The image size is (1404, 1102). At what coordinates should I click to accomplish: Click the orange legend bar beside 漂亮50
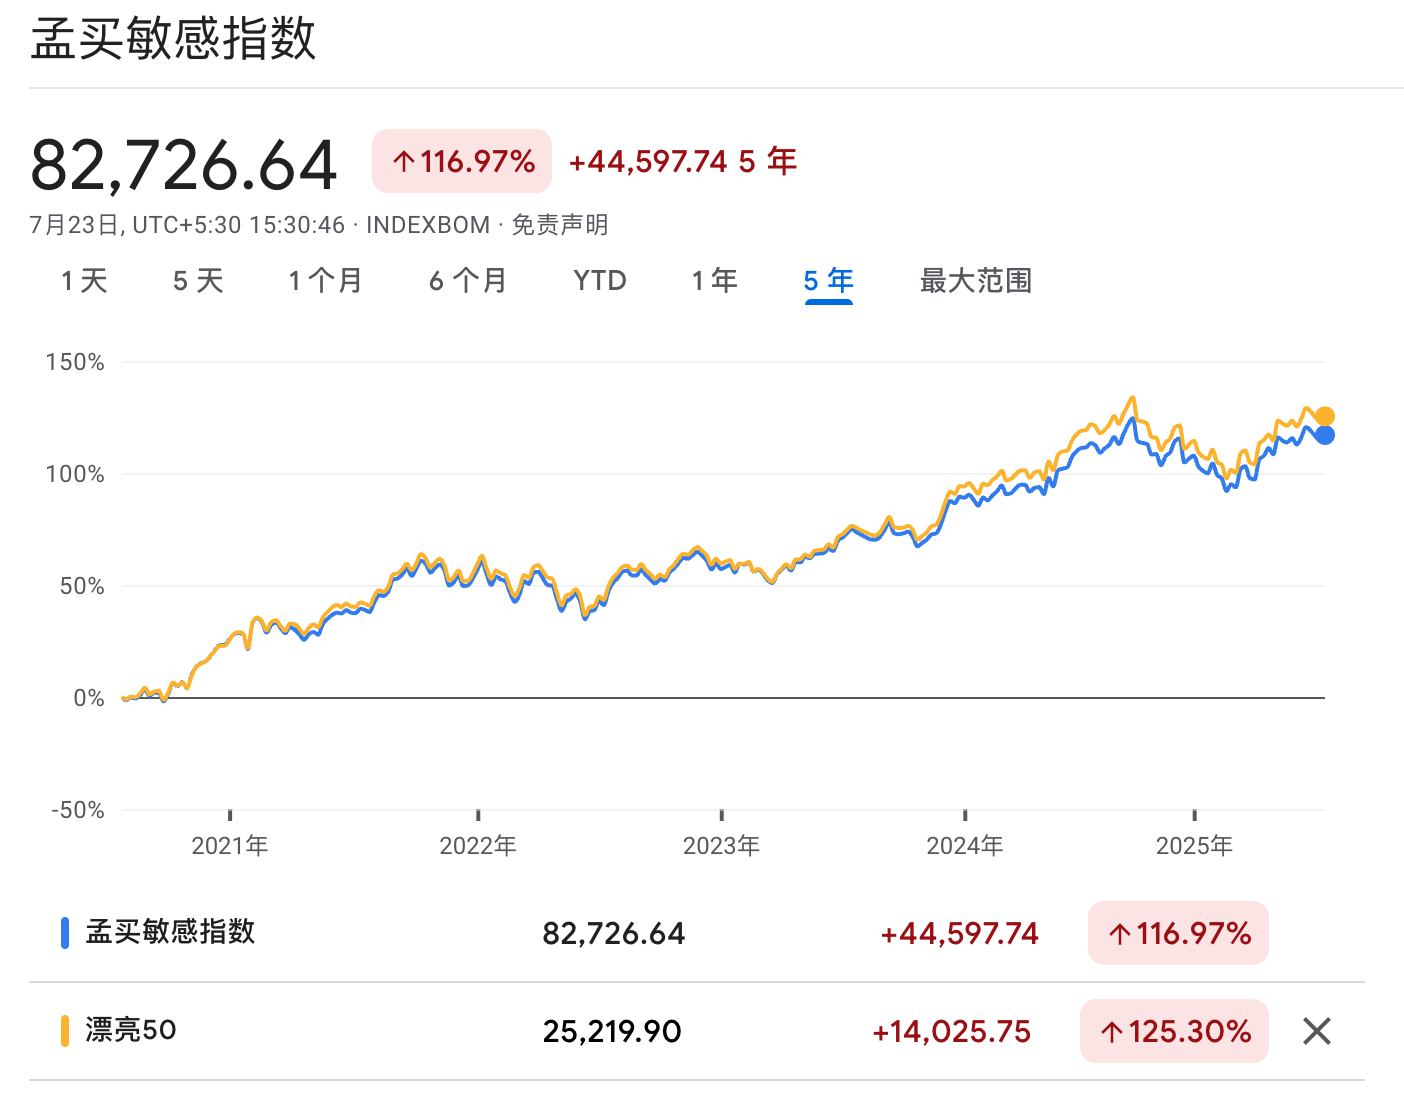tap(66, 1030)
